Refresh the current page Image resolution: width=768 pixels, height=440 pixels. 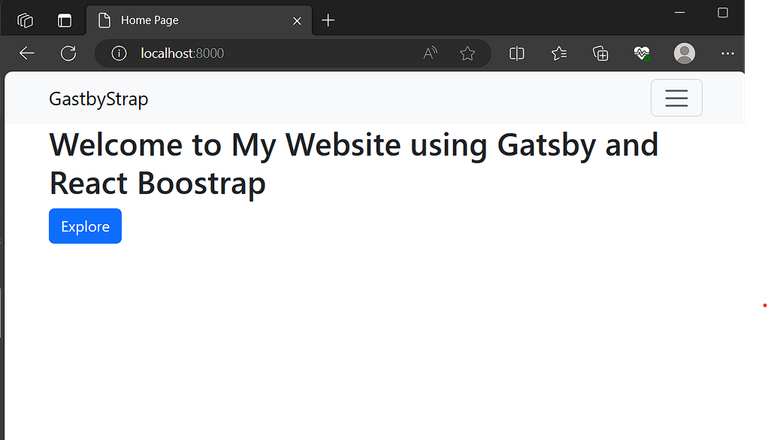coord(68,53)
